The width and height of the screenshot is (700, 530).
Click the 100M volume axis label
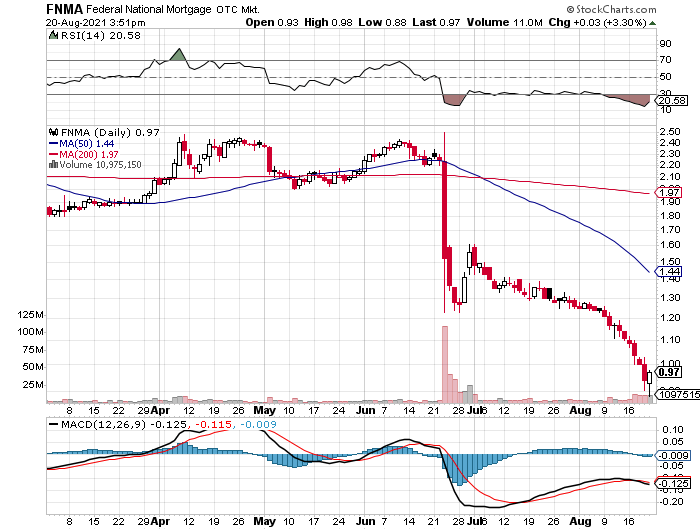[31, 332]
